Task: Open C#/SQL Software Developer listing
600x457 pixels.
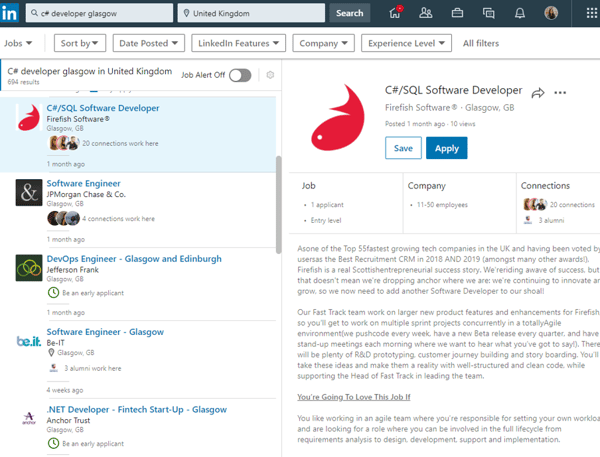Action: [x=103, y=108]
